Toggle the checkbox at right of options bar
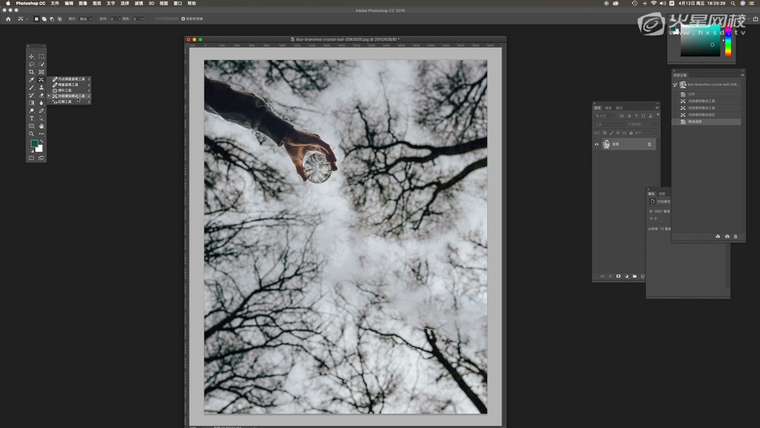The image size is (760, 428). pyautogui.click(x=183, y=18)
